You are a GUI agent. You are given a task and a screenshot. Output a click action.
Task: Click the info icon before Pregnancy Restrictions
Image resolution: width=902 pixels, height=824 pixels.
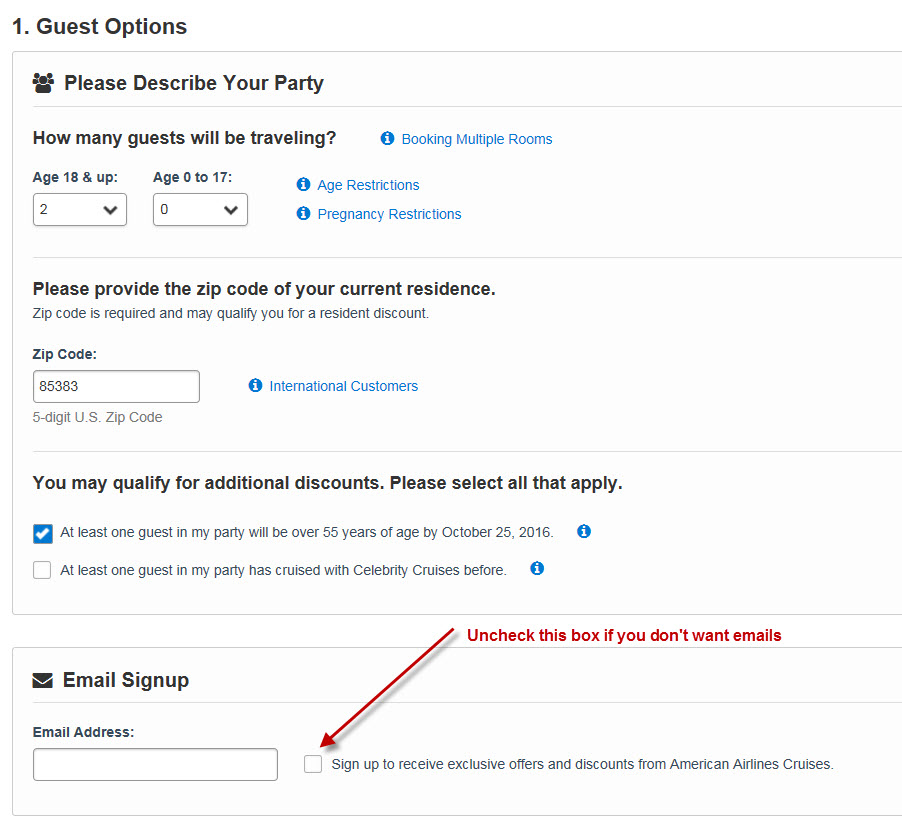click(303, 214)
